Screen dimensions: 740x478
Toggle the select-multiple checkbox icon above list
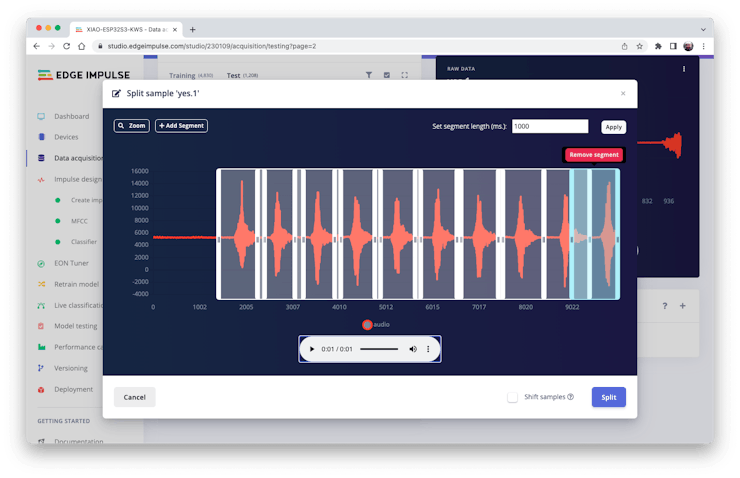click(x=387, y=75)
